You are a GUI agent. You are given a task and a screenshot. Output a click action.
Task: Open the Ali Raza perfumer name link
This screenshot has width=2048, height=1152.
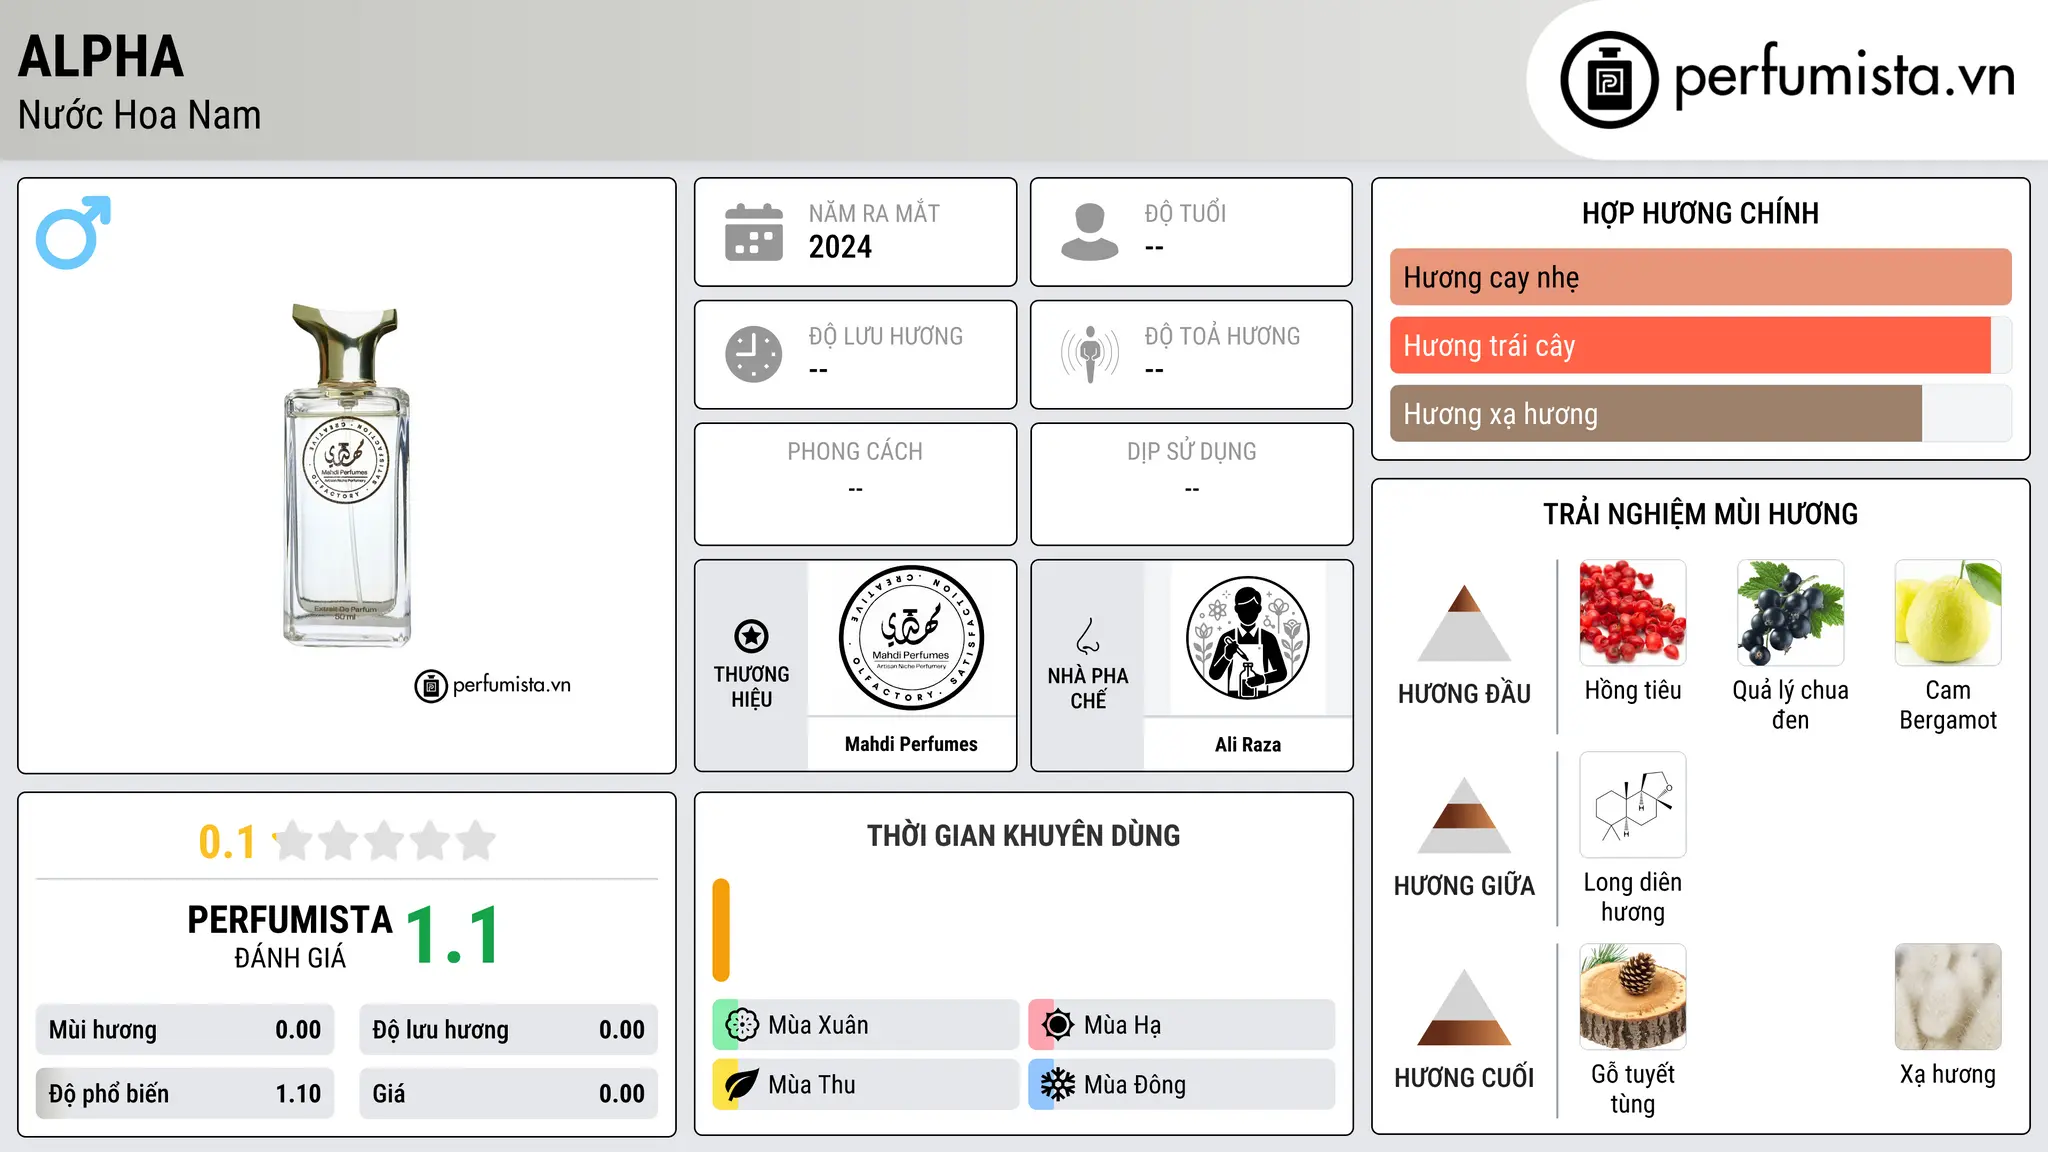pyautogui.click(x=1247, y=744)
